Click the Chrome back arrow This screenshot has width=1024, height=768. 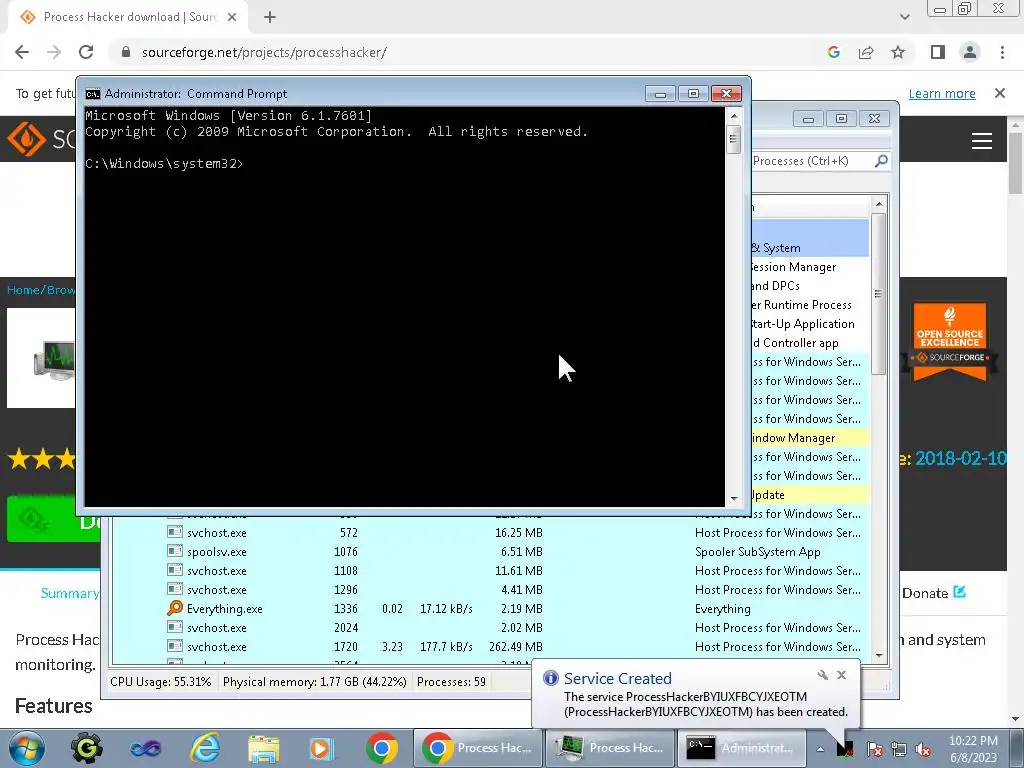pyautogui.click(x=22, y=52)
